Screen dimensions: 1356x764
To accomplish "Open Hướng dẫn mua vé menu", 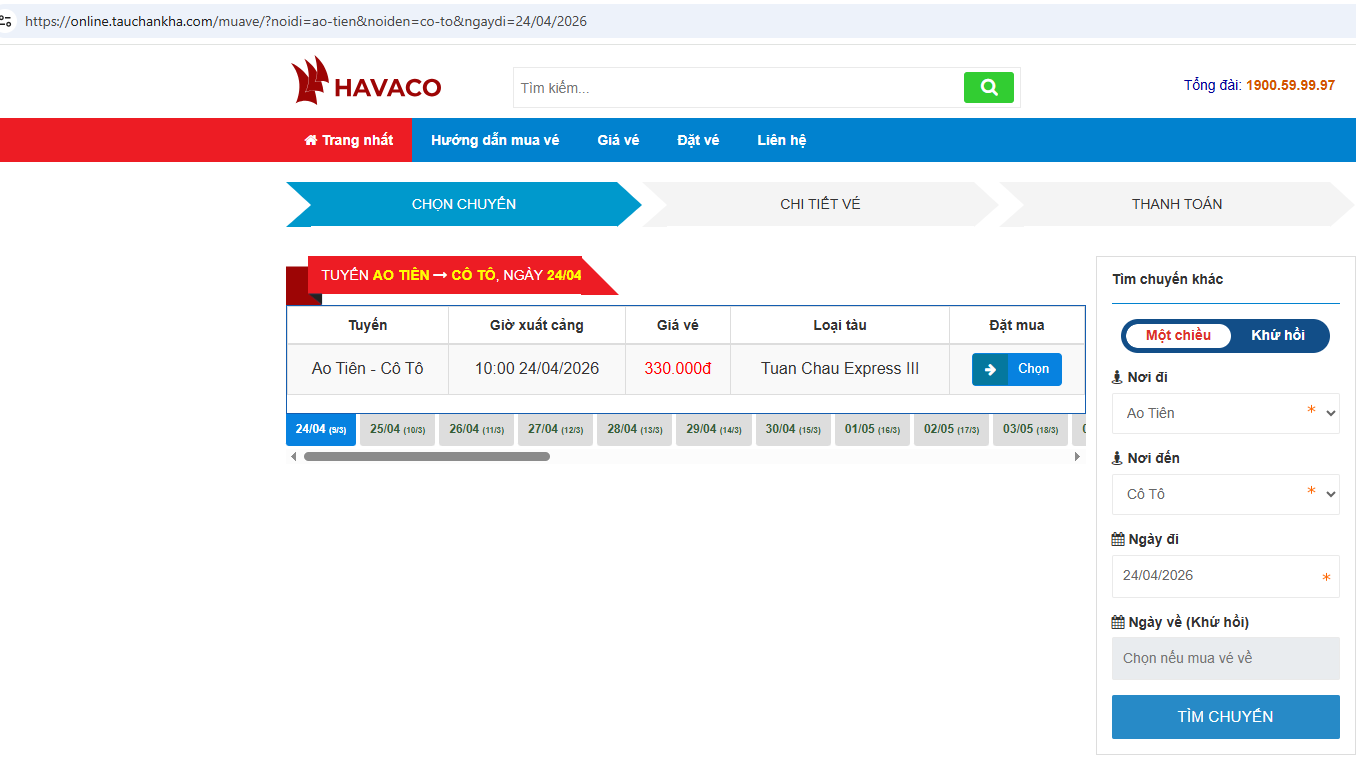I will pyautogui.click(x=495, y=140).
